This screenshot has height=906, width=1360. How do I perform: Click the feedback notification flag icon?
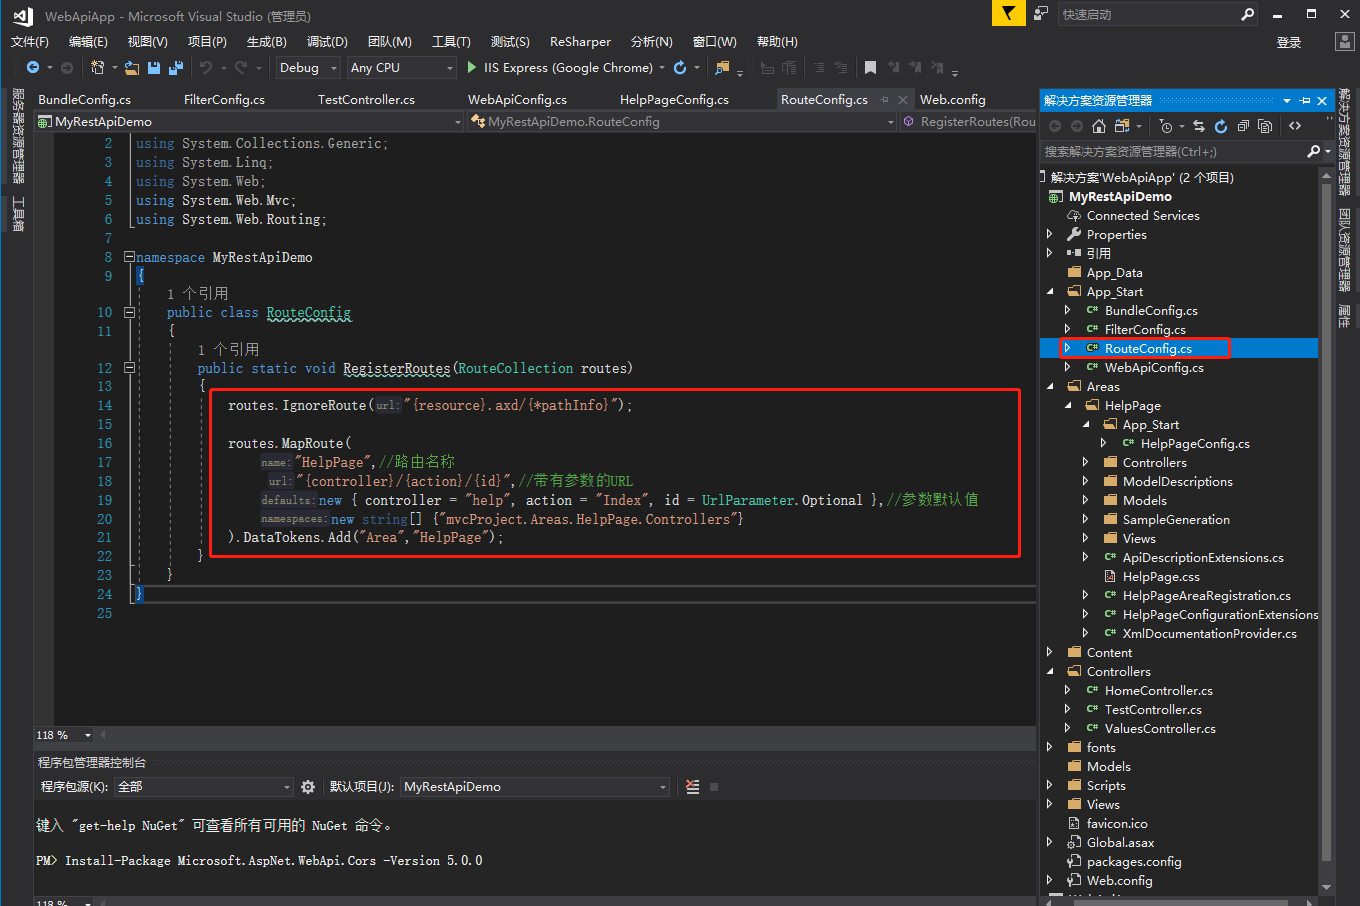[1008, 13]
